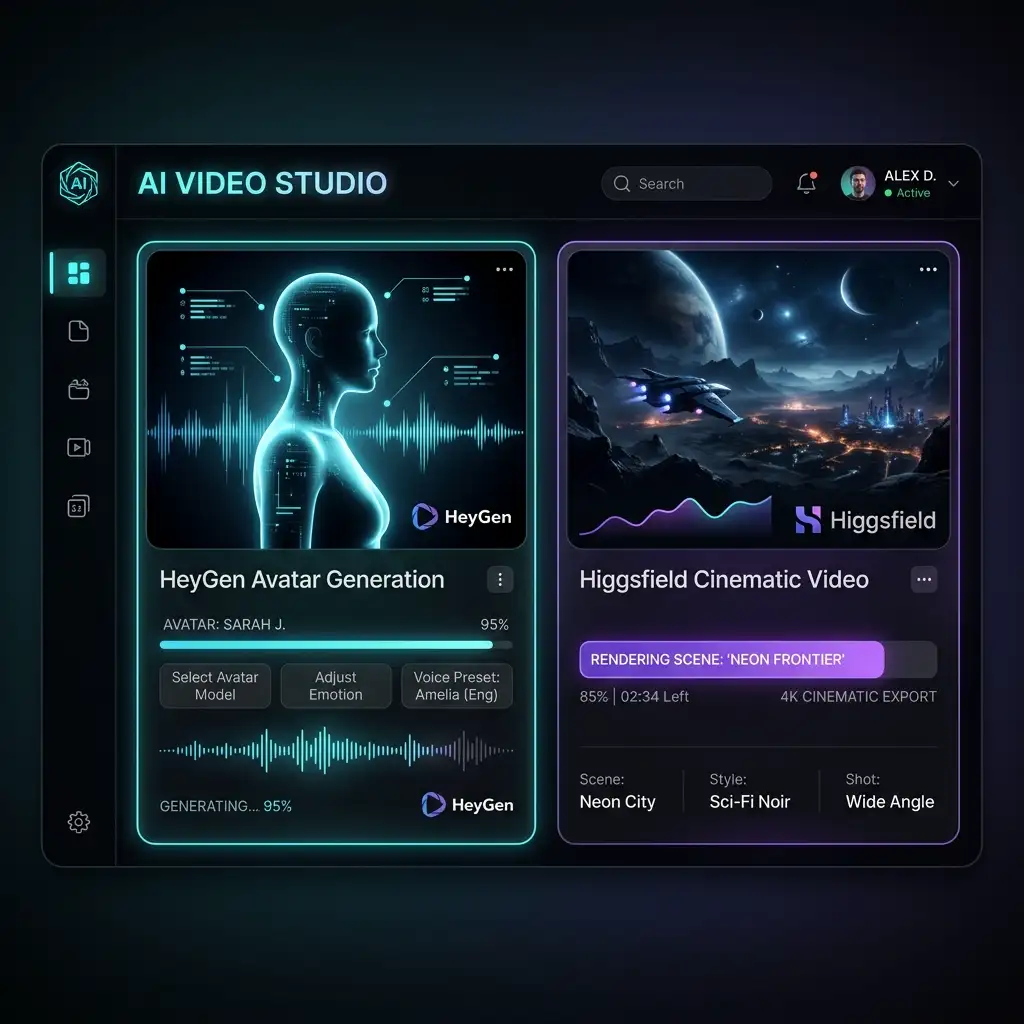The width and height of the screenshot is (1024, 1024).
Task: Click the Rendering Scene 'Neon Frontier' progress bar
Action: (x=758, y=660)
